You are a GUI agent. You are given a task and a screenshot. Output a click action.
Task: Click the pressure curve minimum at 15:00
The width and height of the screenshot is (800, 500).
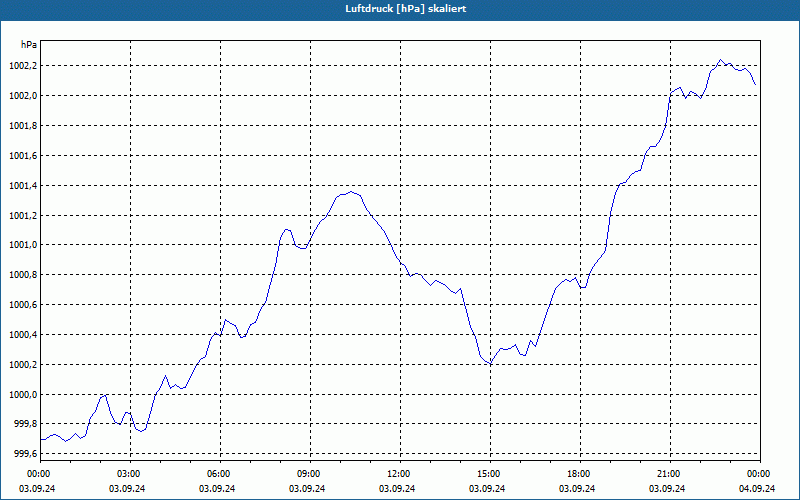click(490, 364)
